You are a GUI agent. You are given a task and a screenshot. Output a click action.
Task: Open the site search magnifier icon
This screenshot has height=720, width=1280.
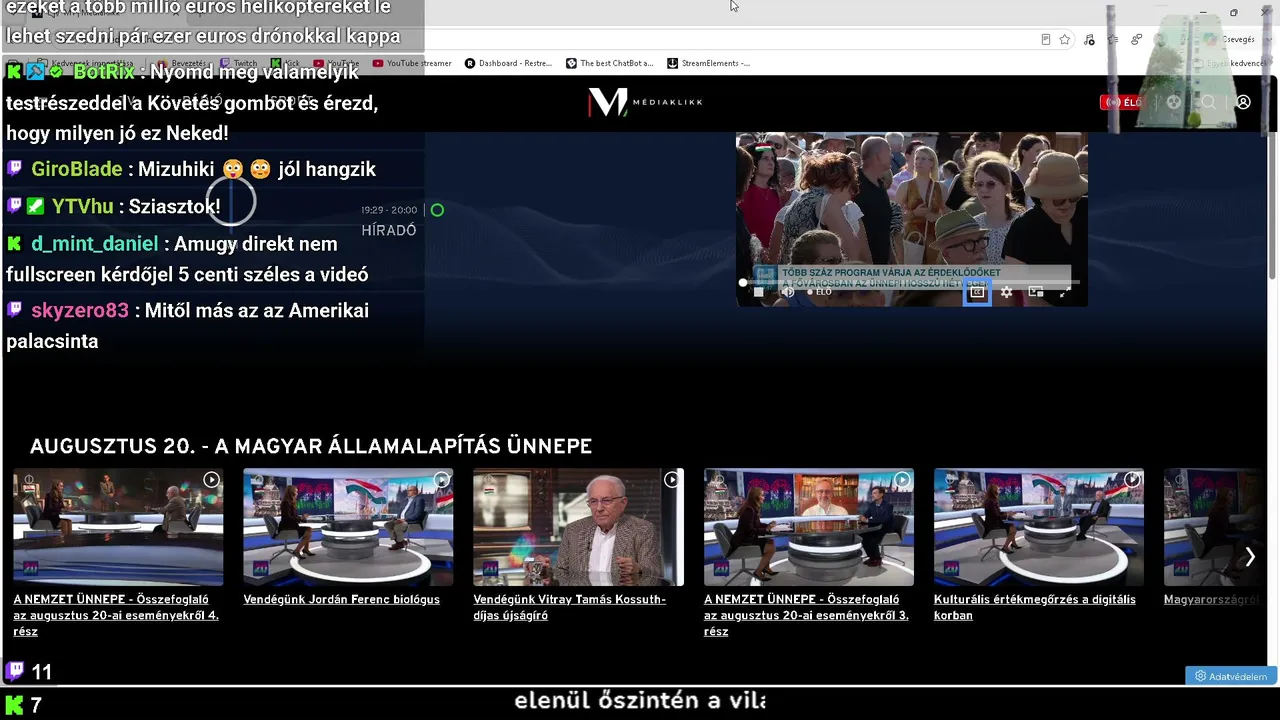click(x=1209, y=102)
